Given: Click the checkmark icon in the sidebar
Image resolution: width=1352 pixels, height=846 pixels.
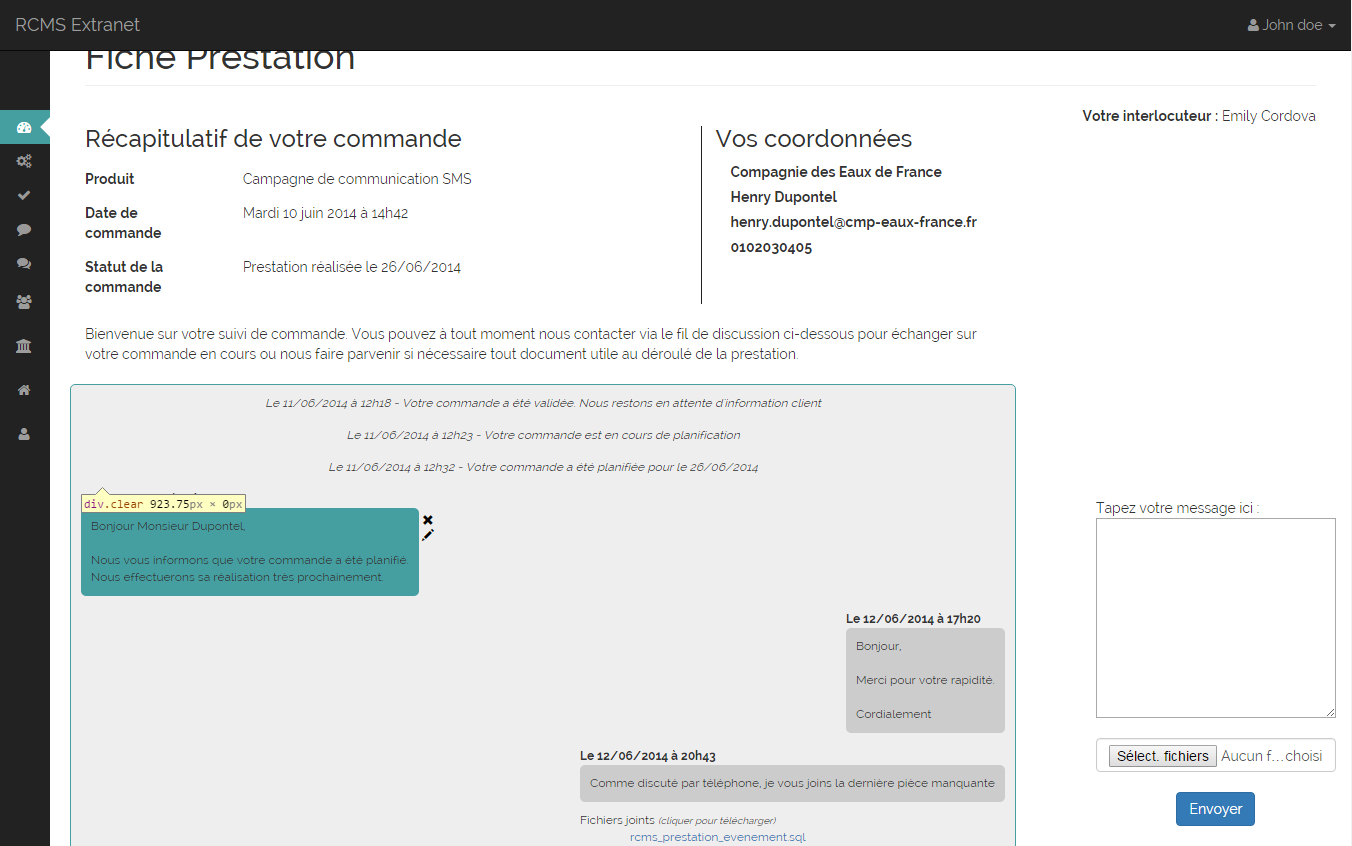Looking at the screenshot, I should click(x=24, y=195).
